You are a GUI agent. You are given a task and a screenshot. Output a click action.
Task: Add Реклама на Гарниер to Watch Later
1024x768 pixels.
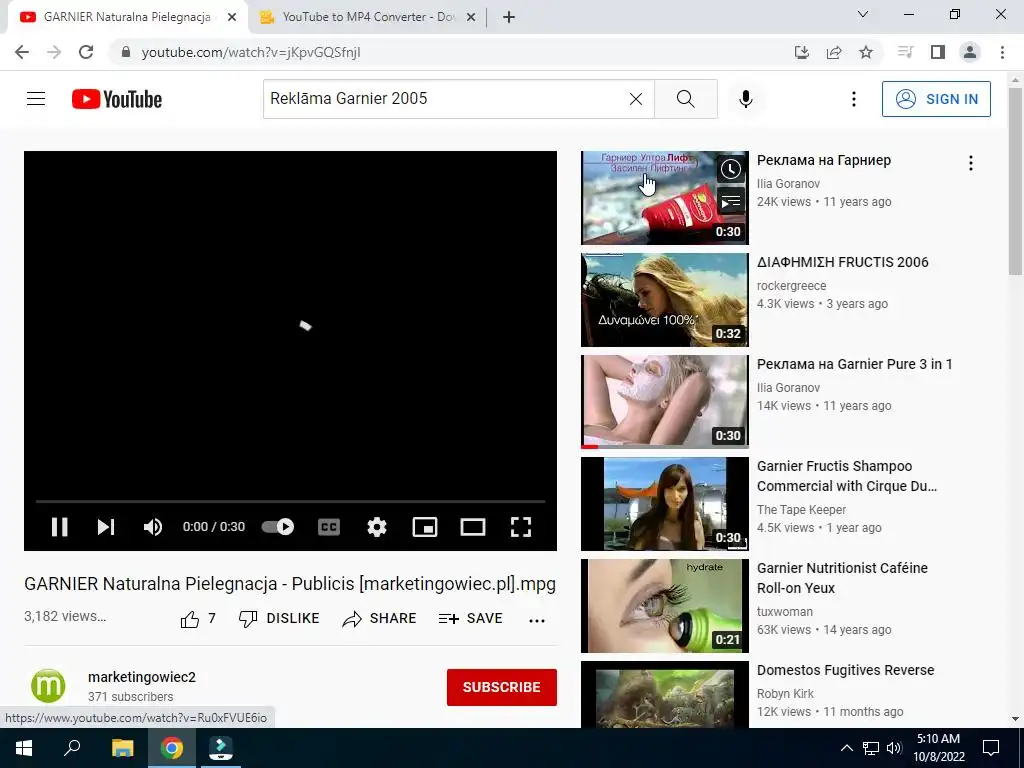coord(731,170)
